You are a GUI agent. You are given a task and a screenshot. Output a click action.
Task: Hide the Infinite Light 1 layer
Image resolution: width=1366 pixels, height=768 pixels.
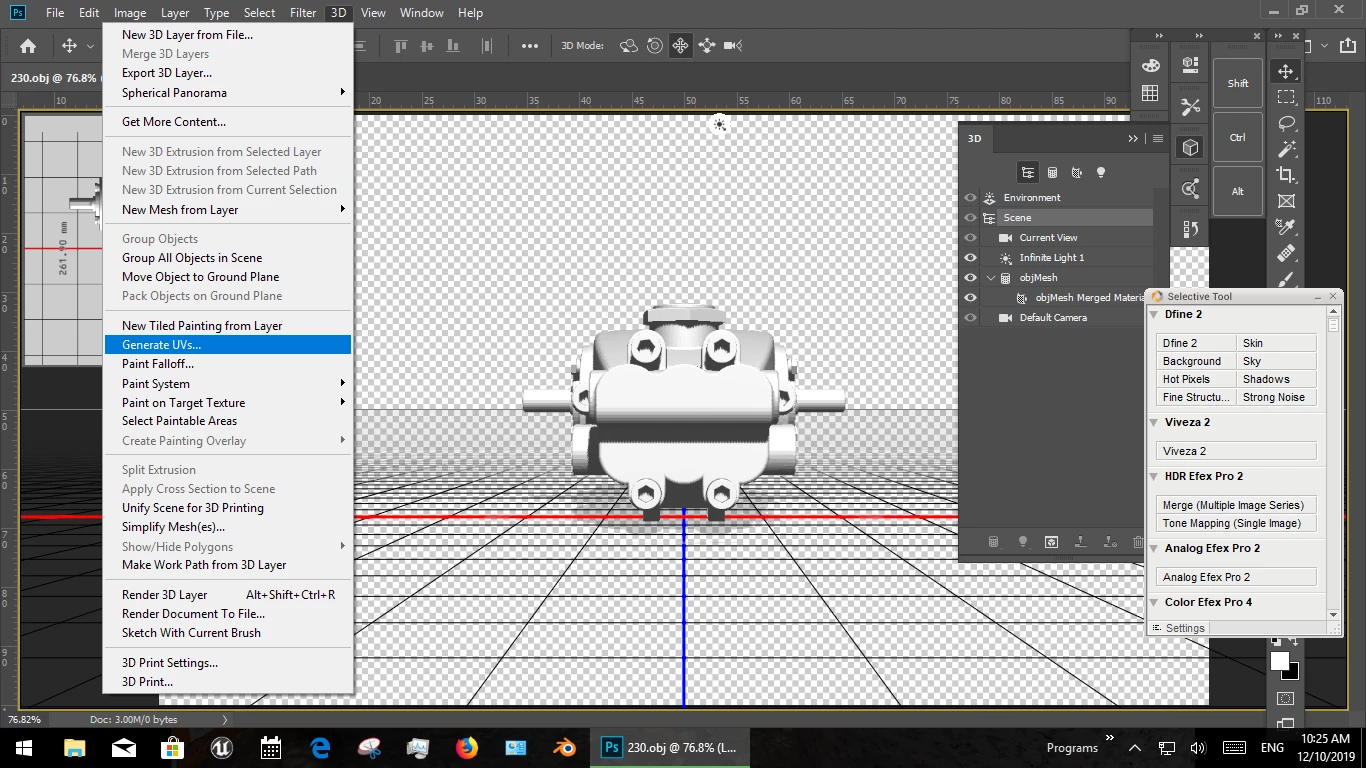tap(970, 257)
